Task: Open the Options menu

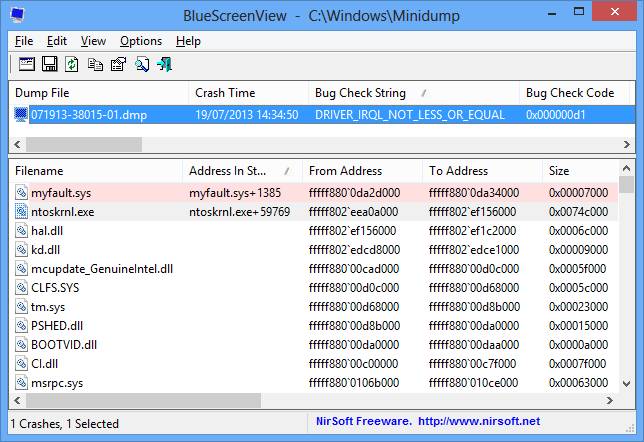Action: point(140,41)
